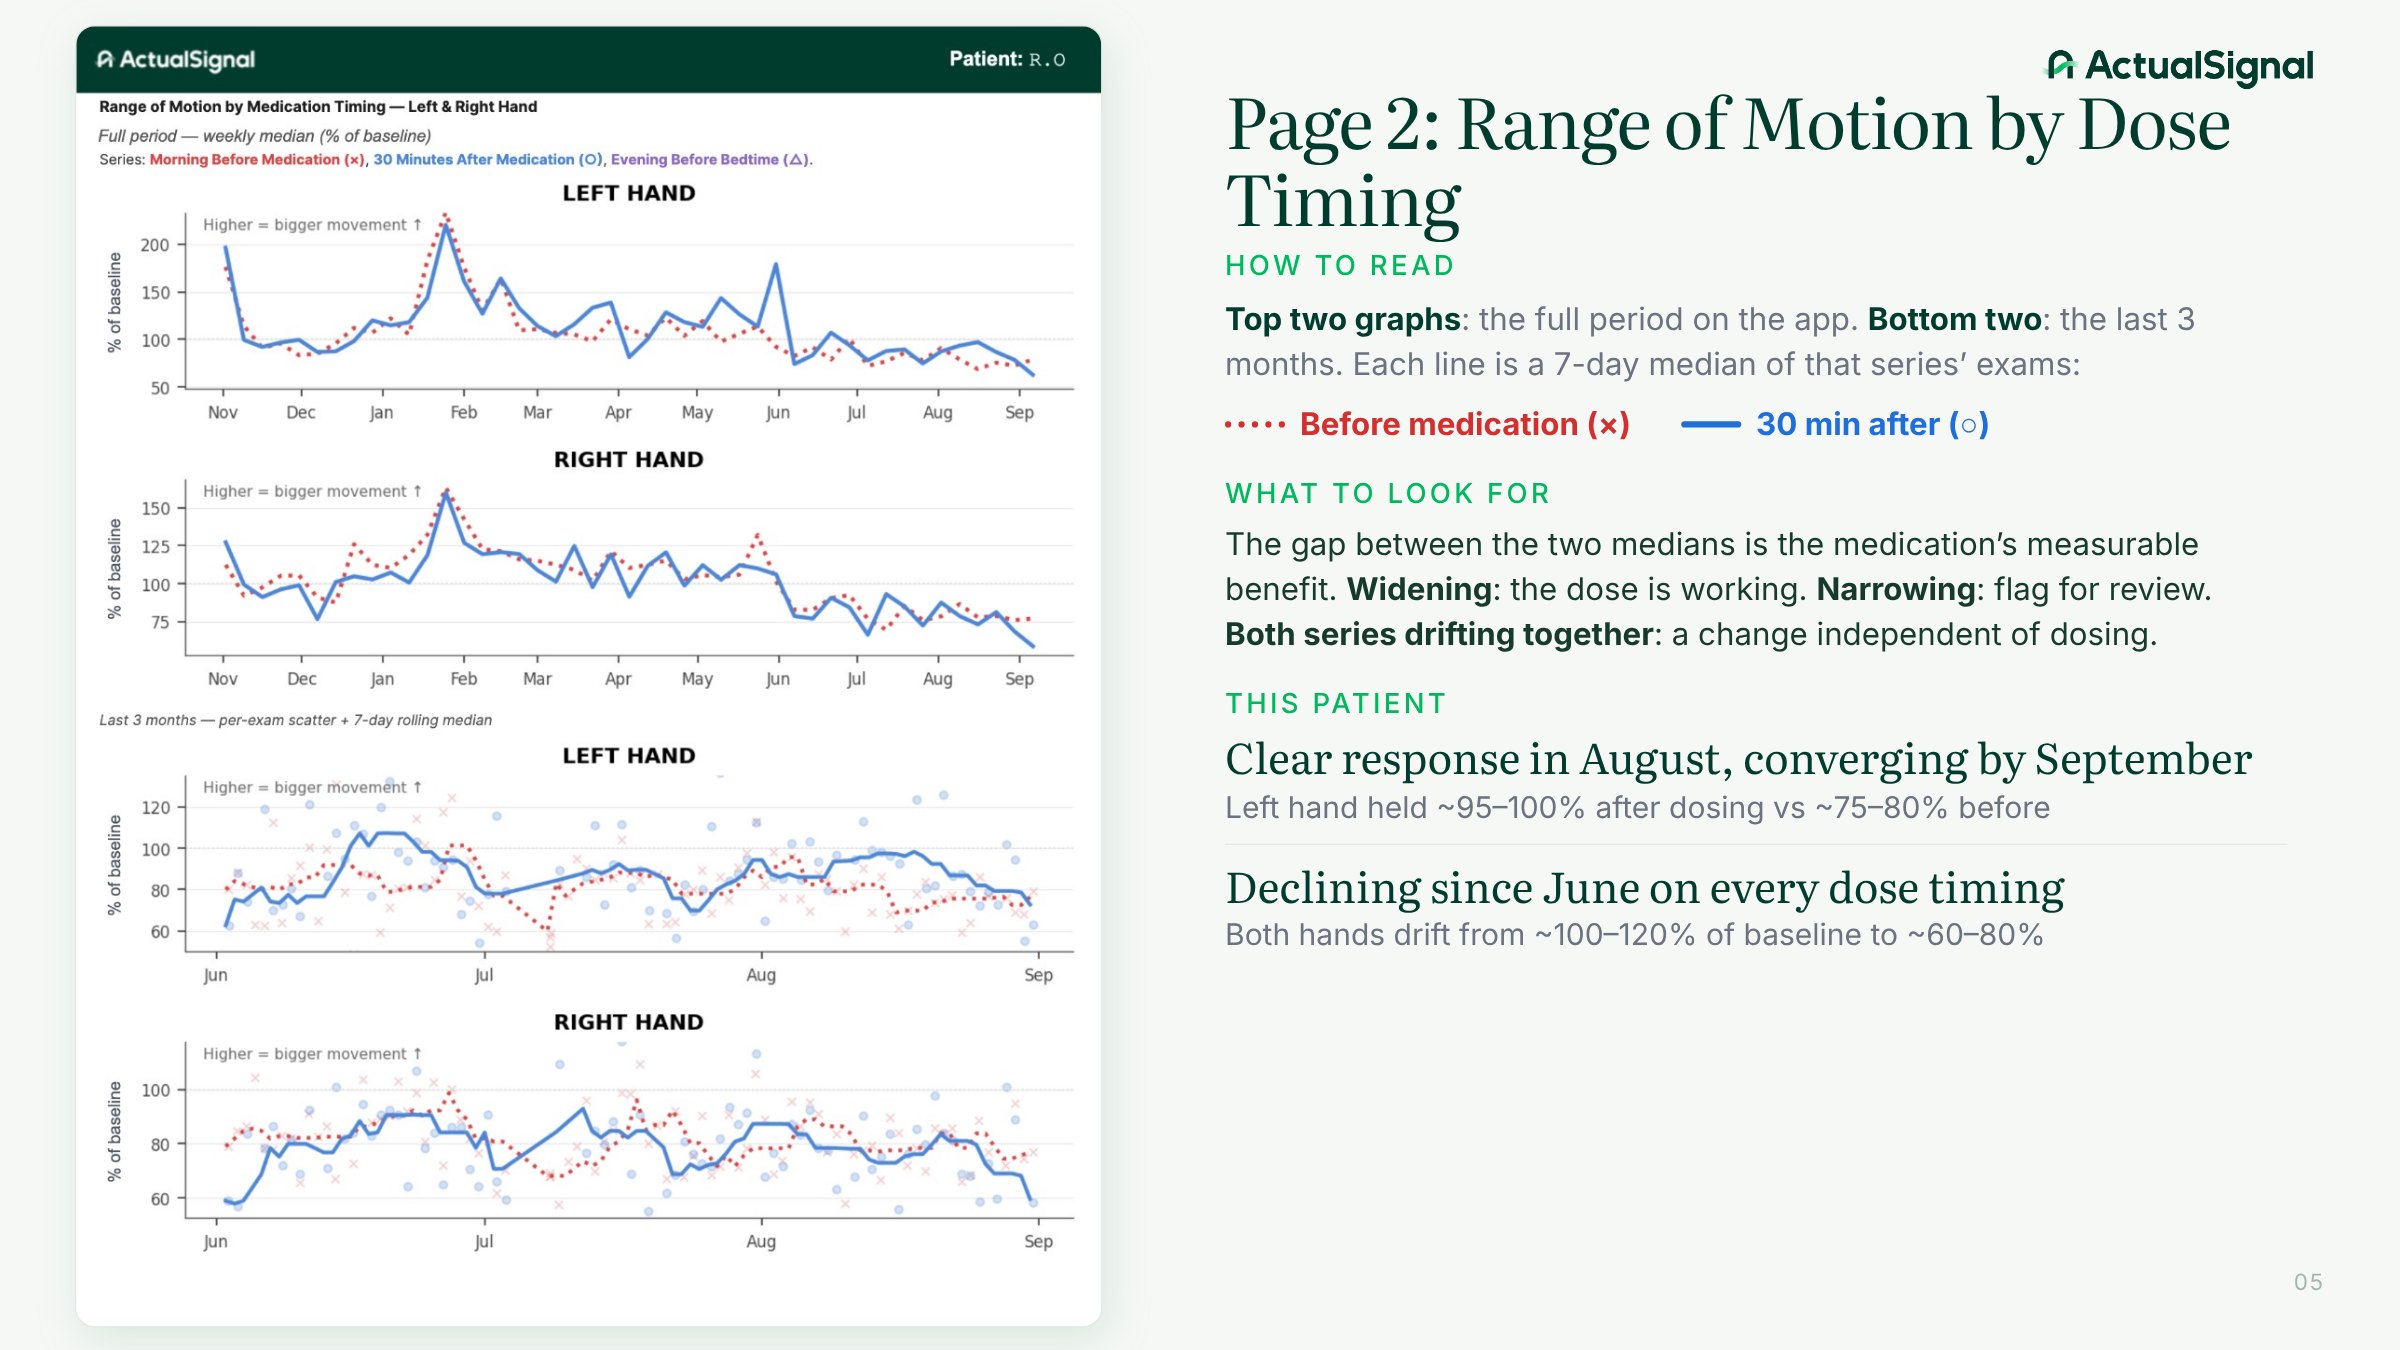Click the first RIGHT HAND chart title
2400x1350 pixels.
[629, 459]
